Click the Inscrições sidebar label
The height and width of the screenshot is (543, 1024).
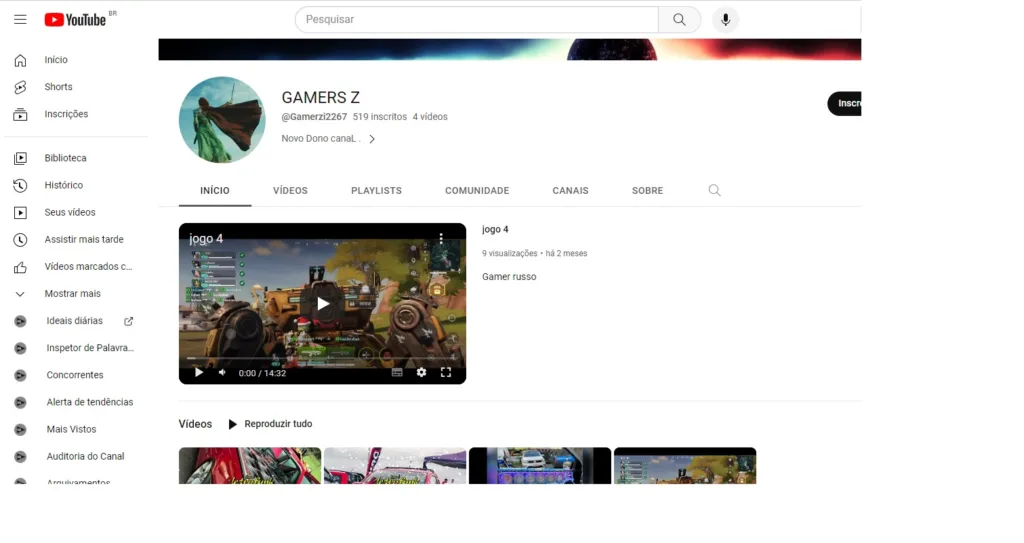pyautogui.click(x=66, y=114)
